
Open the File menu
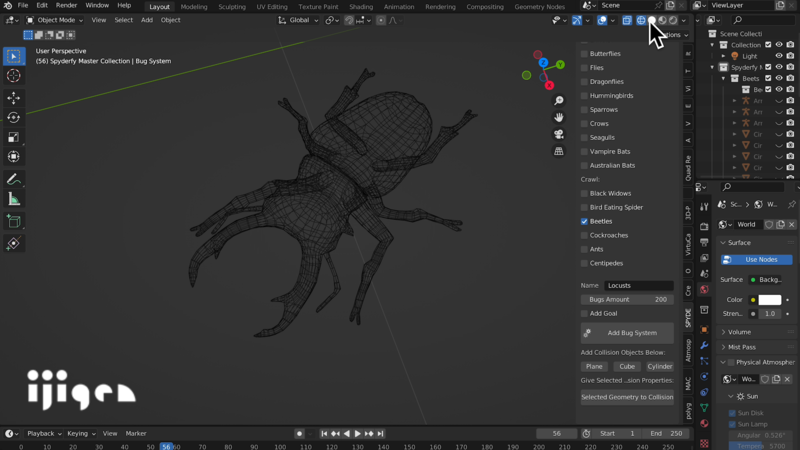(x=23, y=6)
